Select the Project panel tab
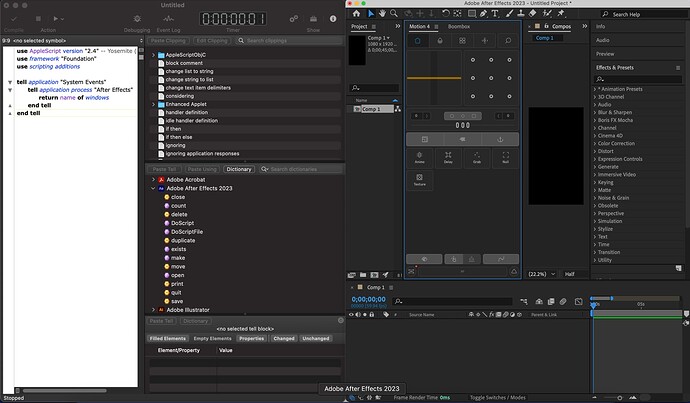The height and width of the screenshot is (403, 690). [359, 26]
